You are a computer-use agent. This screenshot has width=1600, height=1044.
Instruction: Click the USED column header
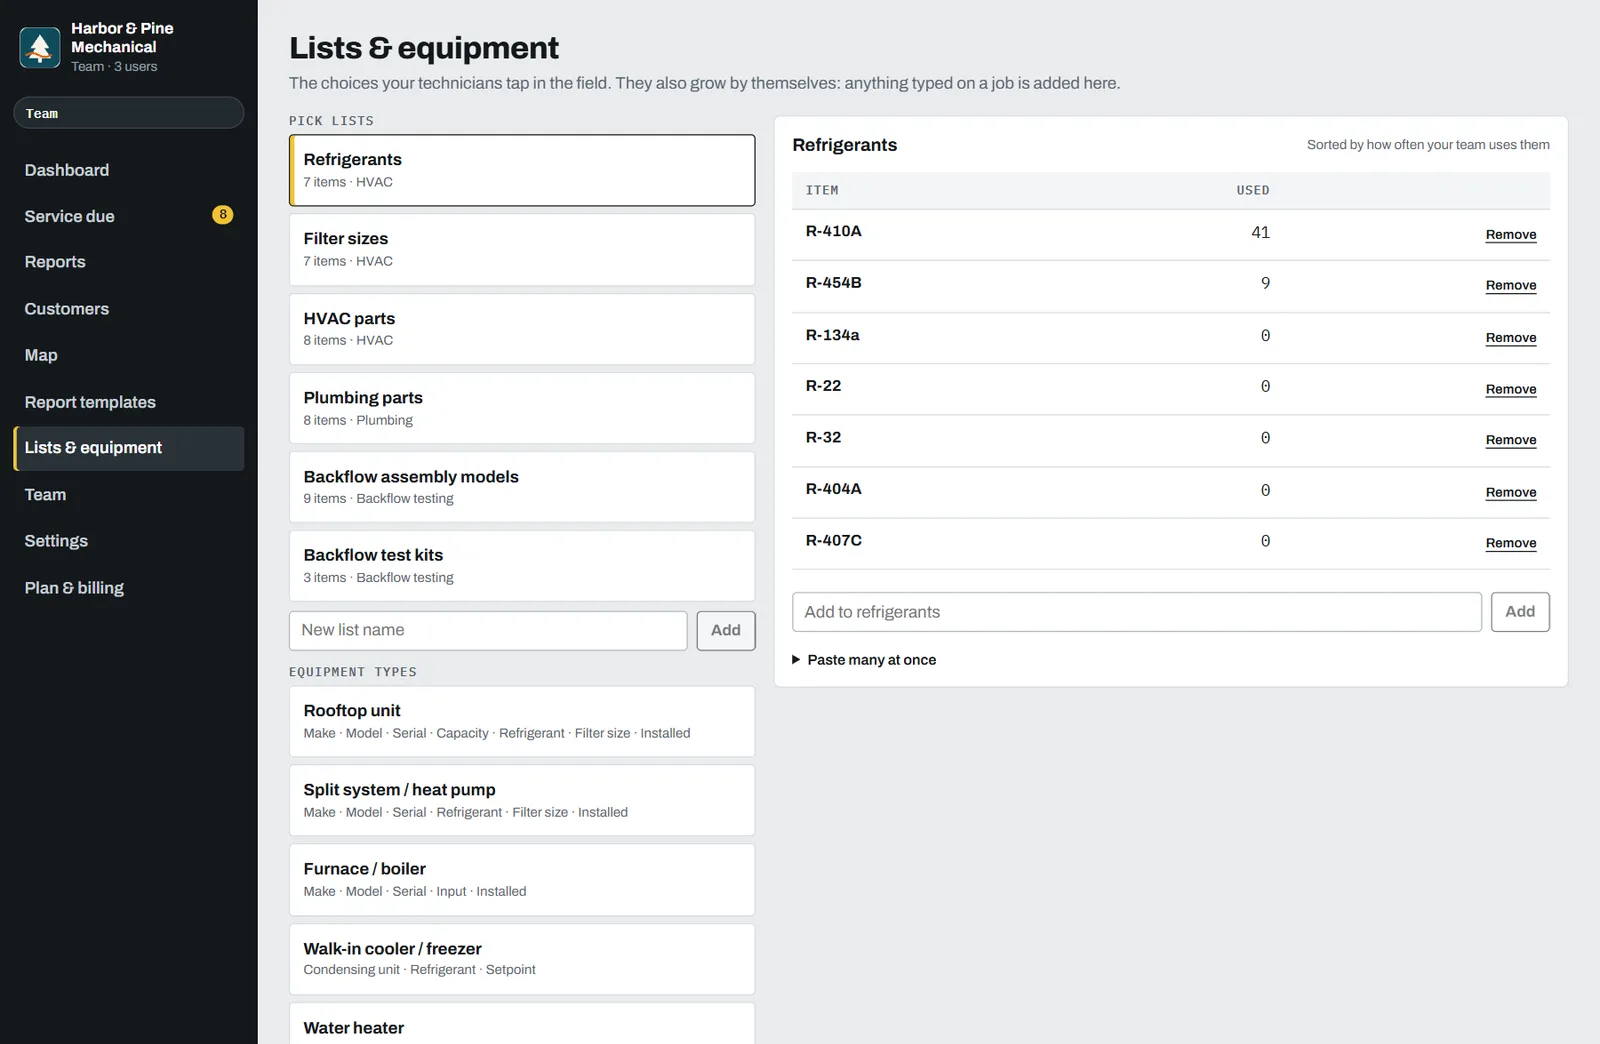[1253, 190]
